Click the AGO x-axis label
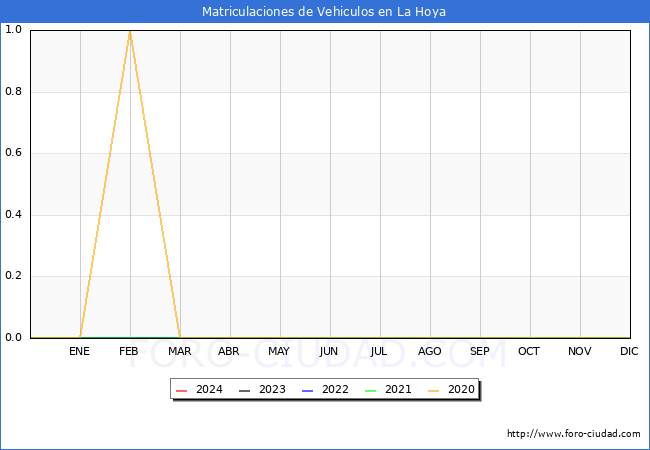This screenshot has width=650, height=450. click(430, 352)
